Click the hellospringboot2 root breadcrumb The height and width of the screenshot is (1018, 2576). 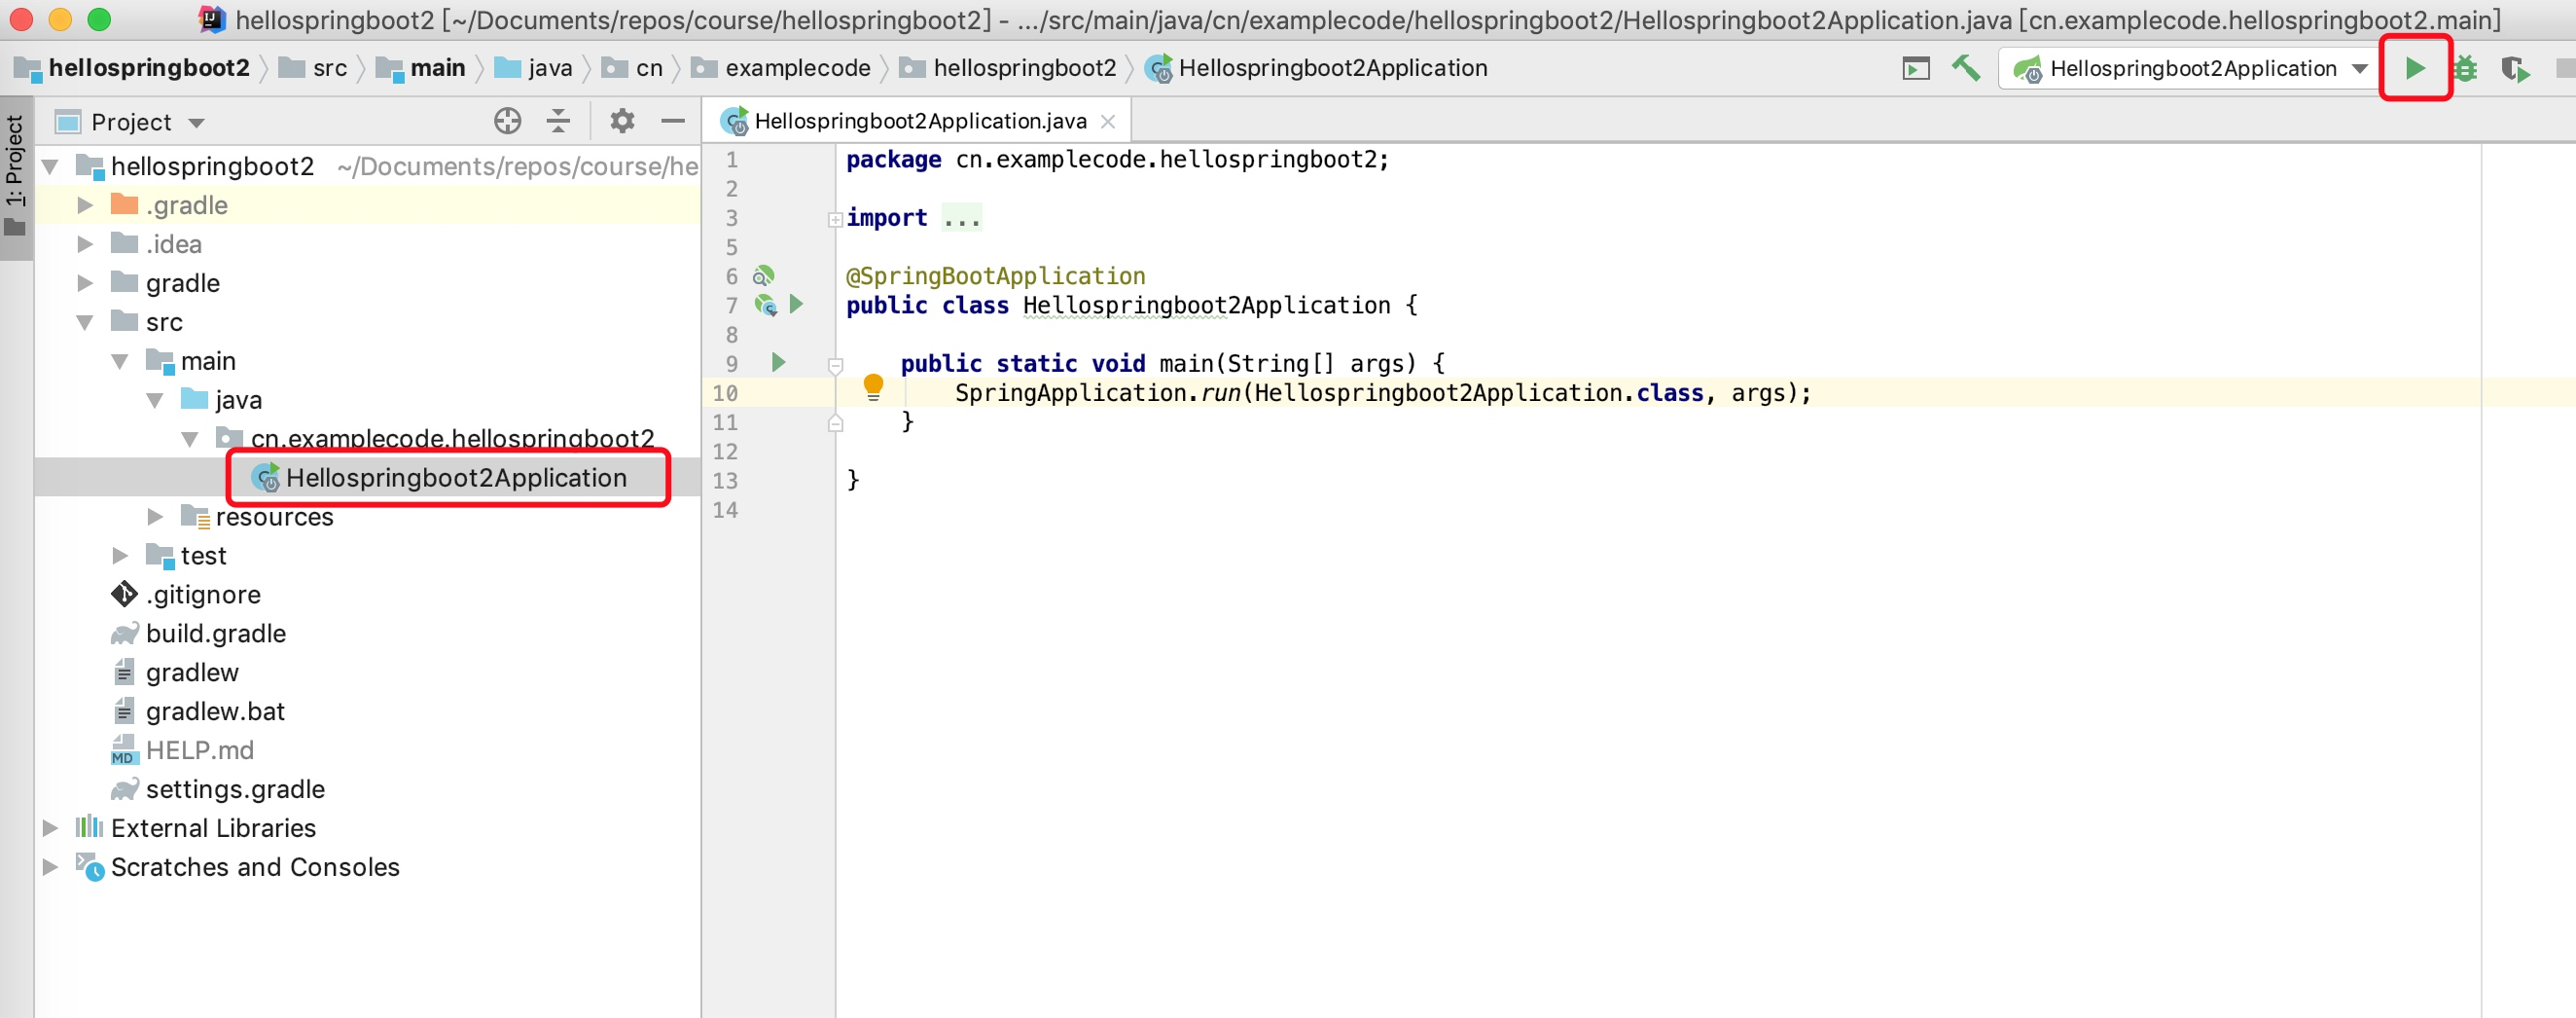coord(133,68)
